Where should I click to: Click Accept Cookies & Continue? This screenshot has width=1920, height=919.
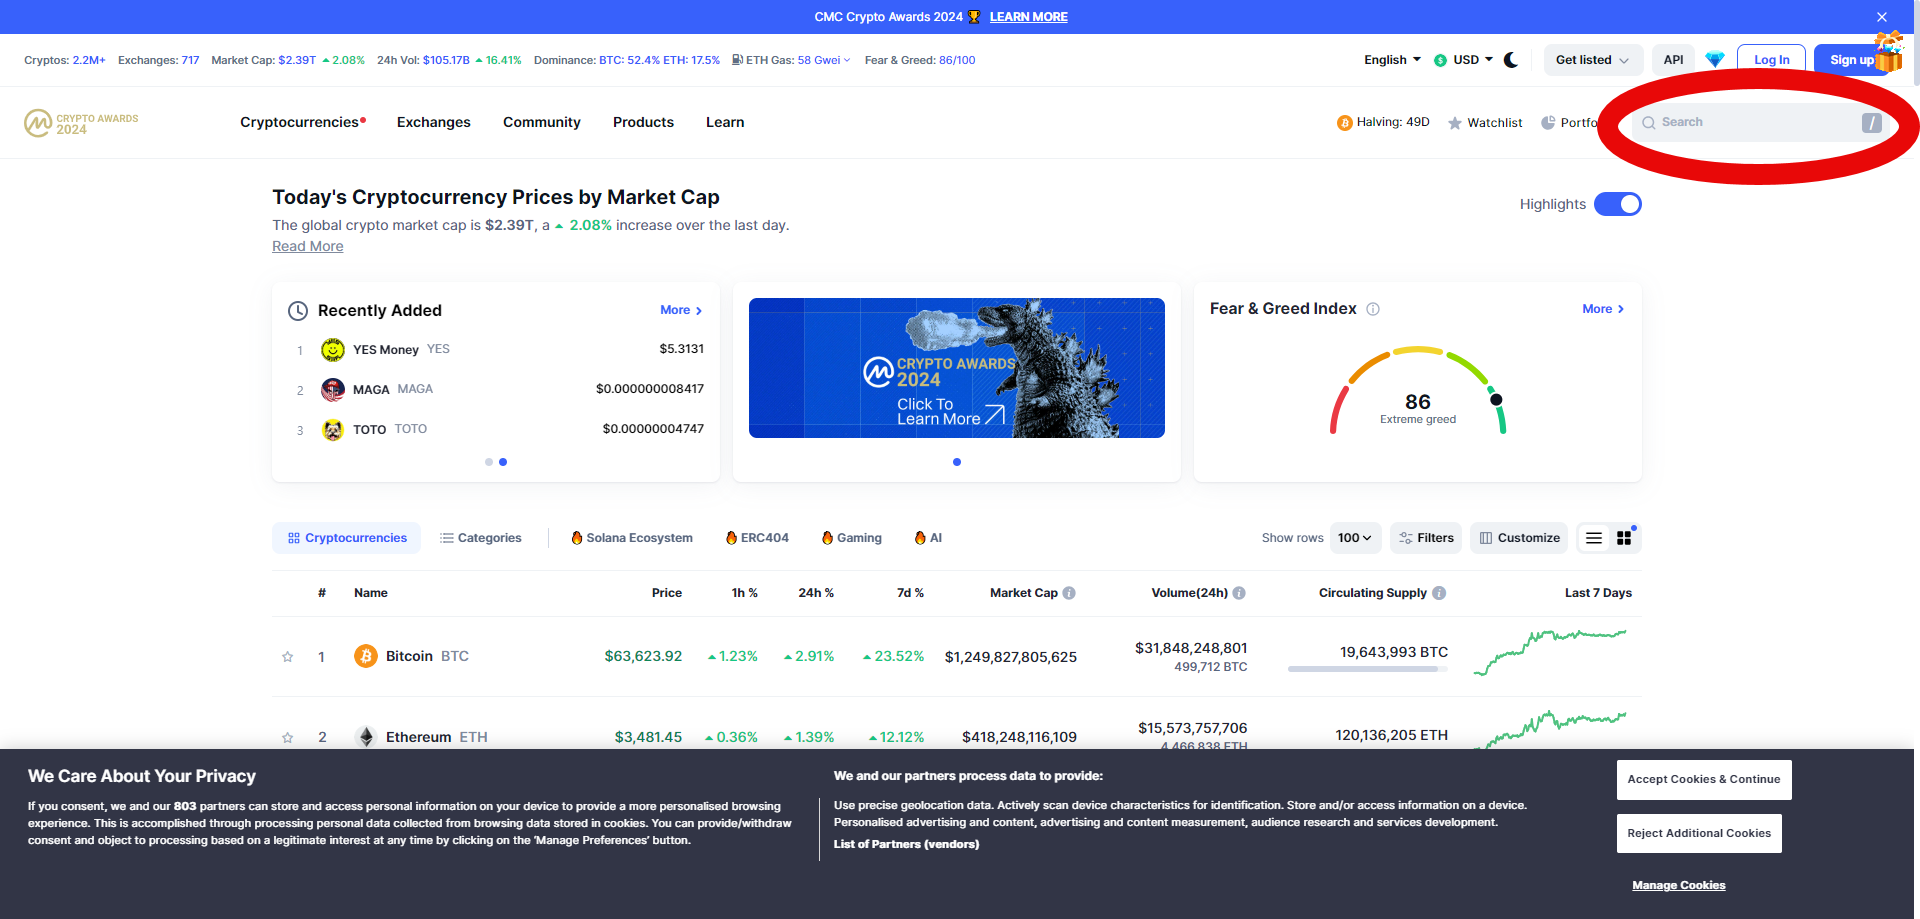click(1704, 780)
